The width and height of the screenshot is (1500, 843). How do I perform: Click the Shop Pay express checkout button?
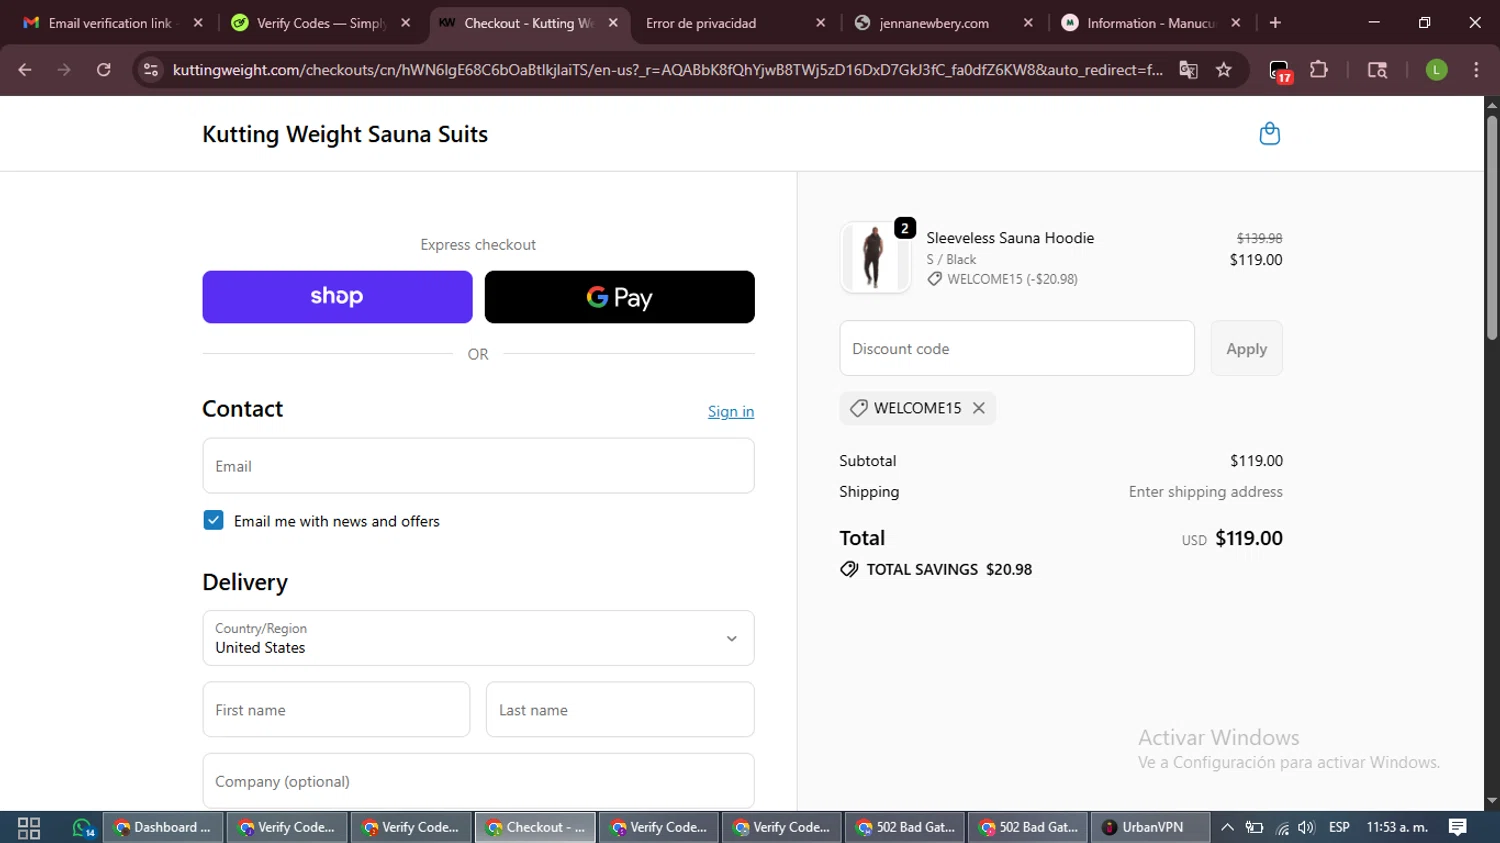[x=337, y=297]
